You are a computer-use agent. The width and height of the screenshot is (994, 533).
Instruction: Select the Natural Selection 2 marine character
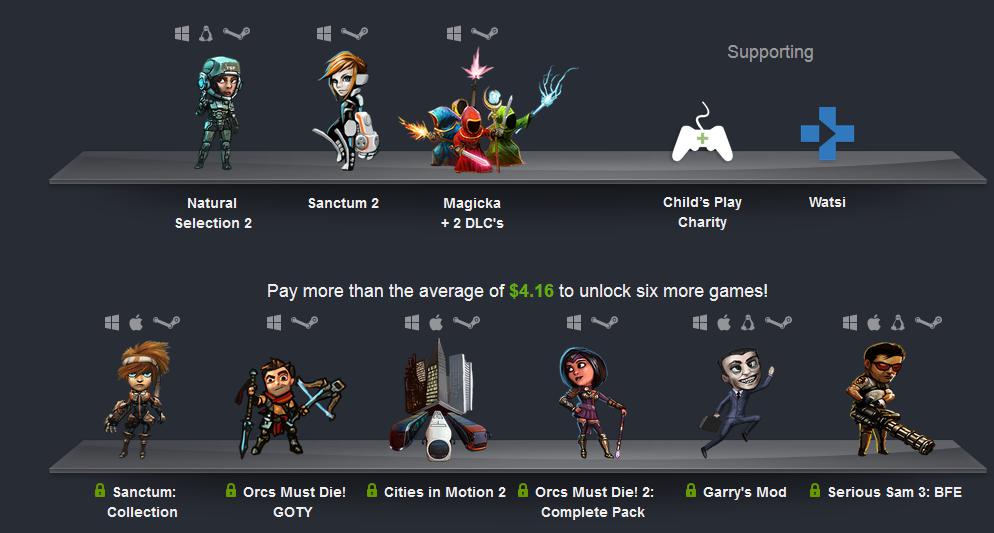[219, 113]
